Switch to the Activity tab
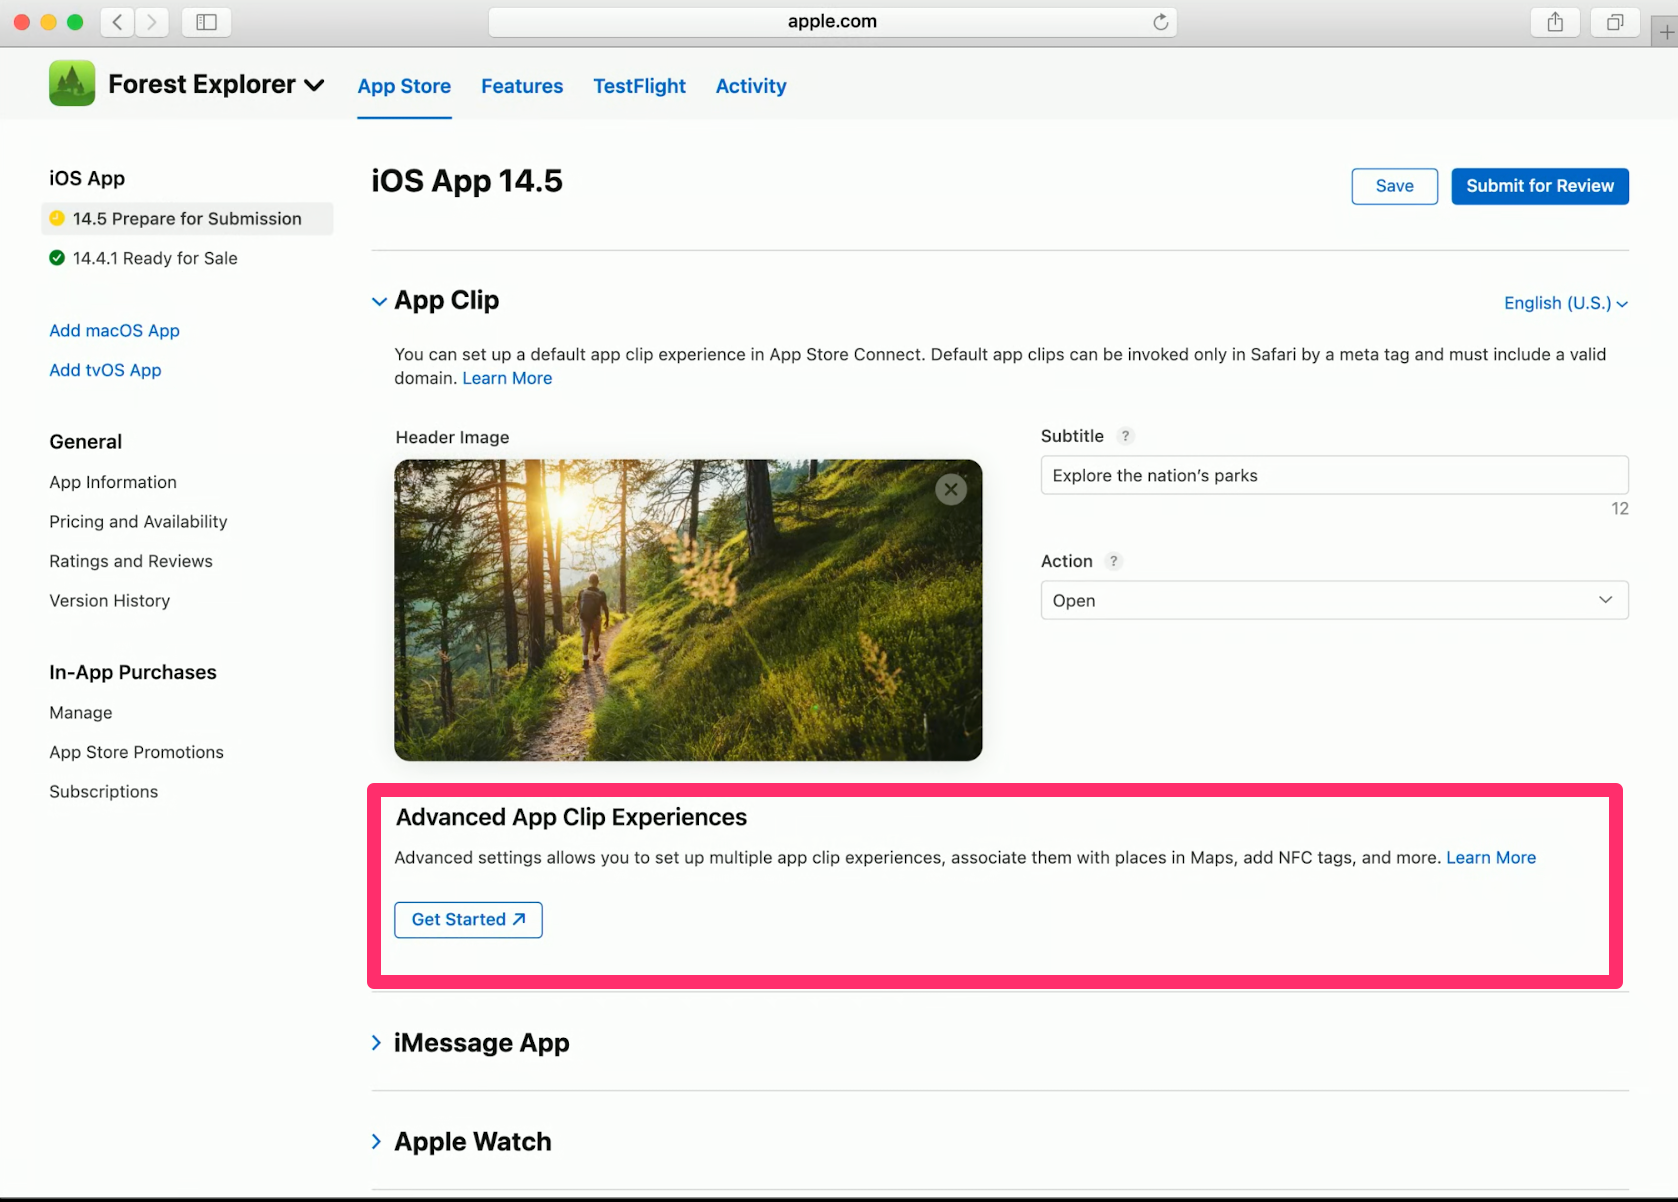The image size is (1678, 1202). coord(751,86)
